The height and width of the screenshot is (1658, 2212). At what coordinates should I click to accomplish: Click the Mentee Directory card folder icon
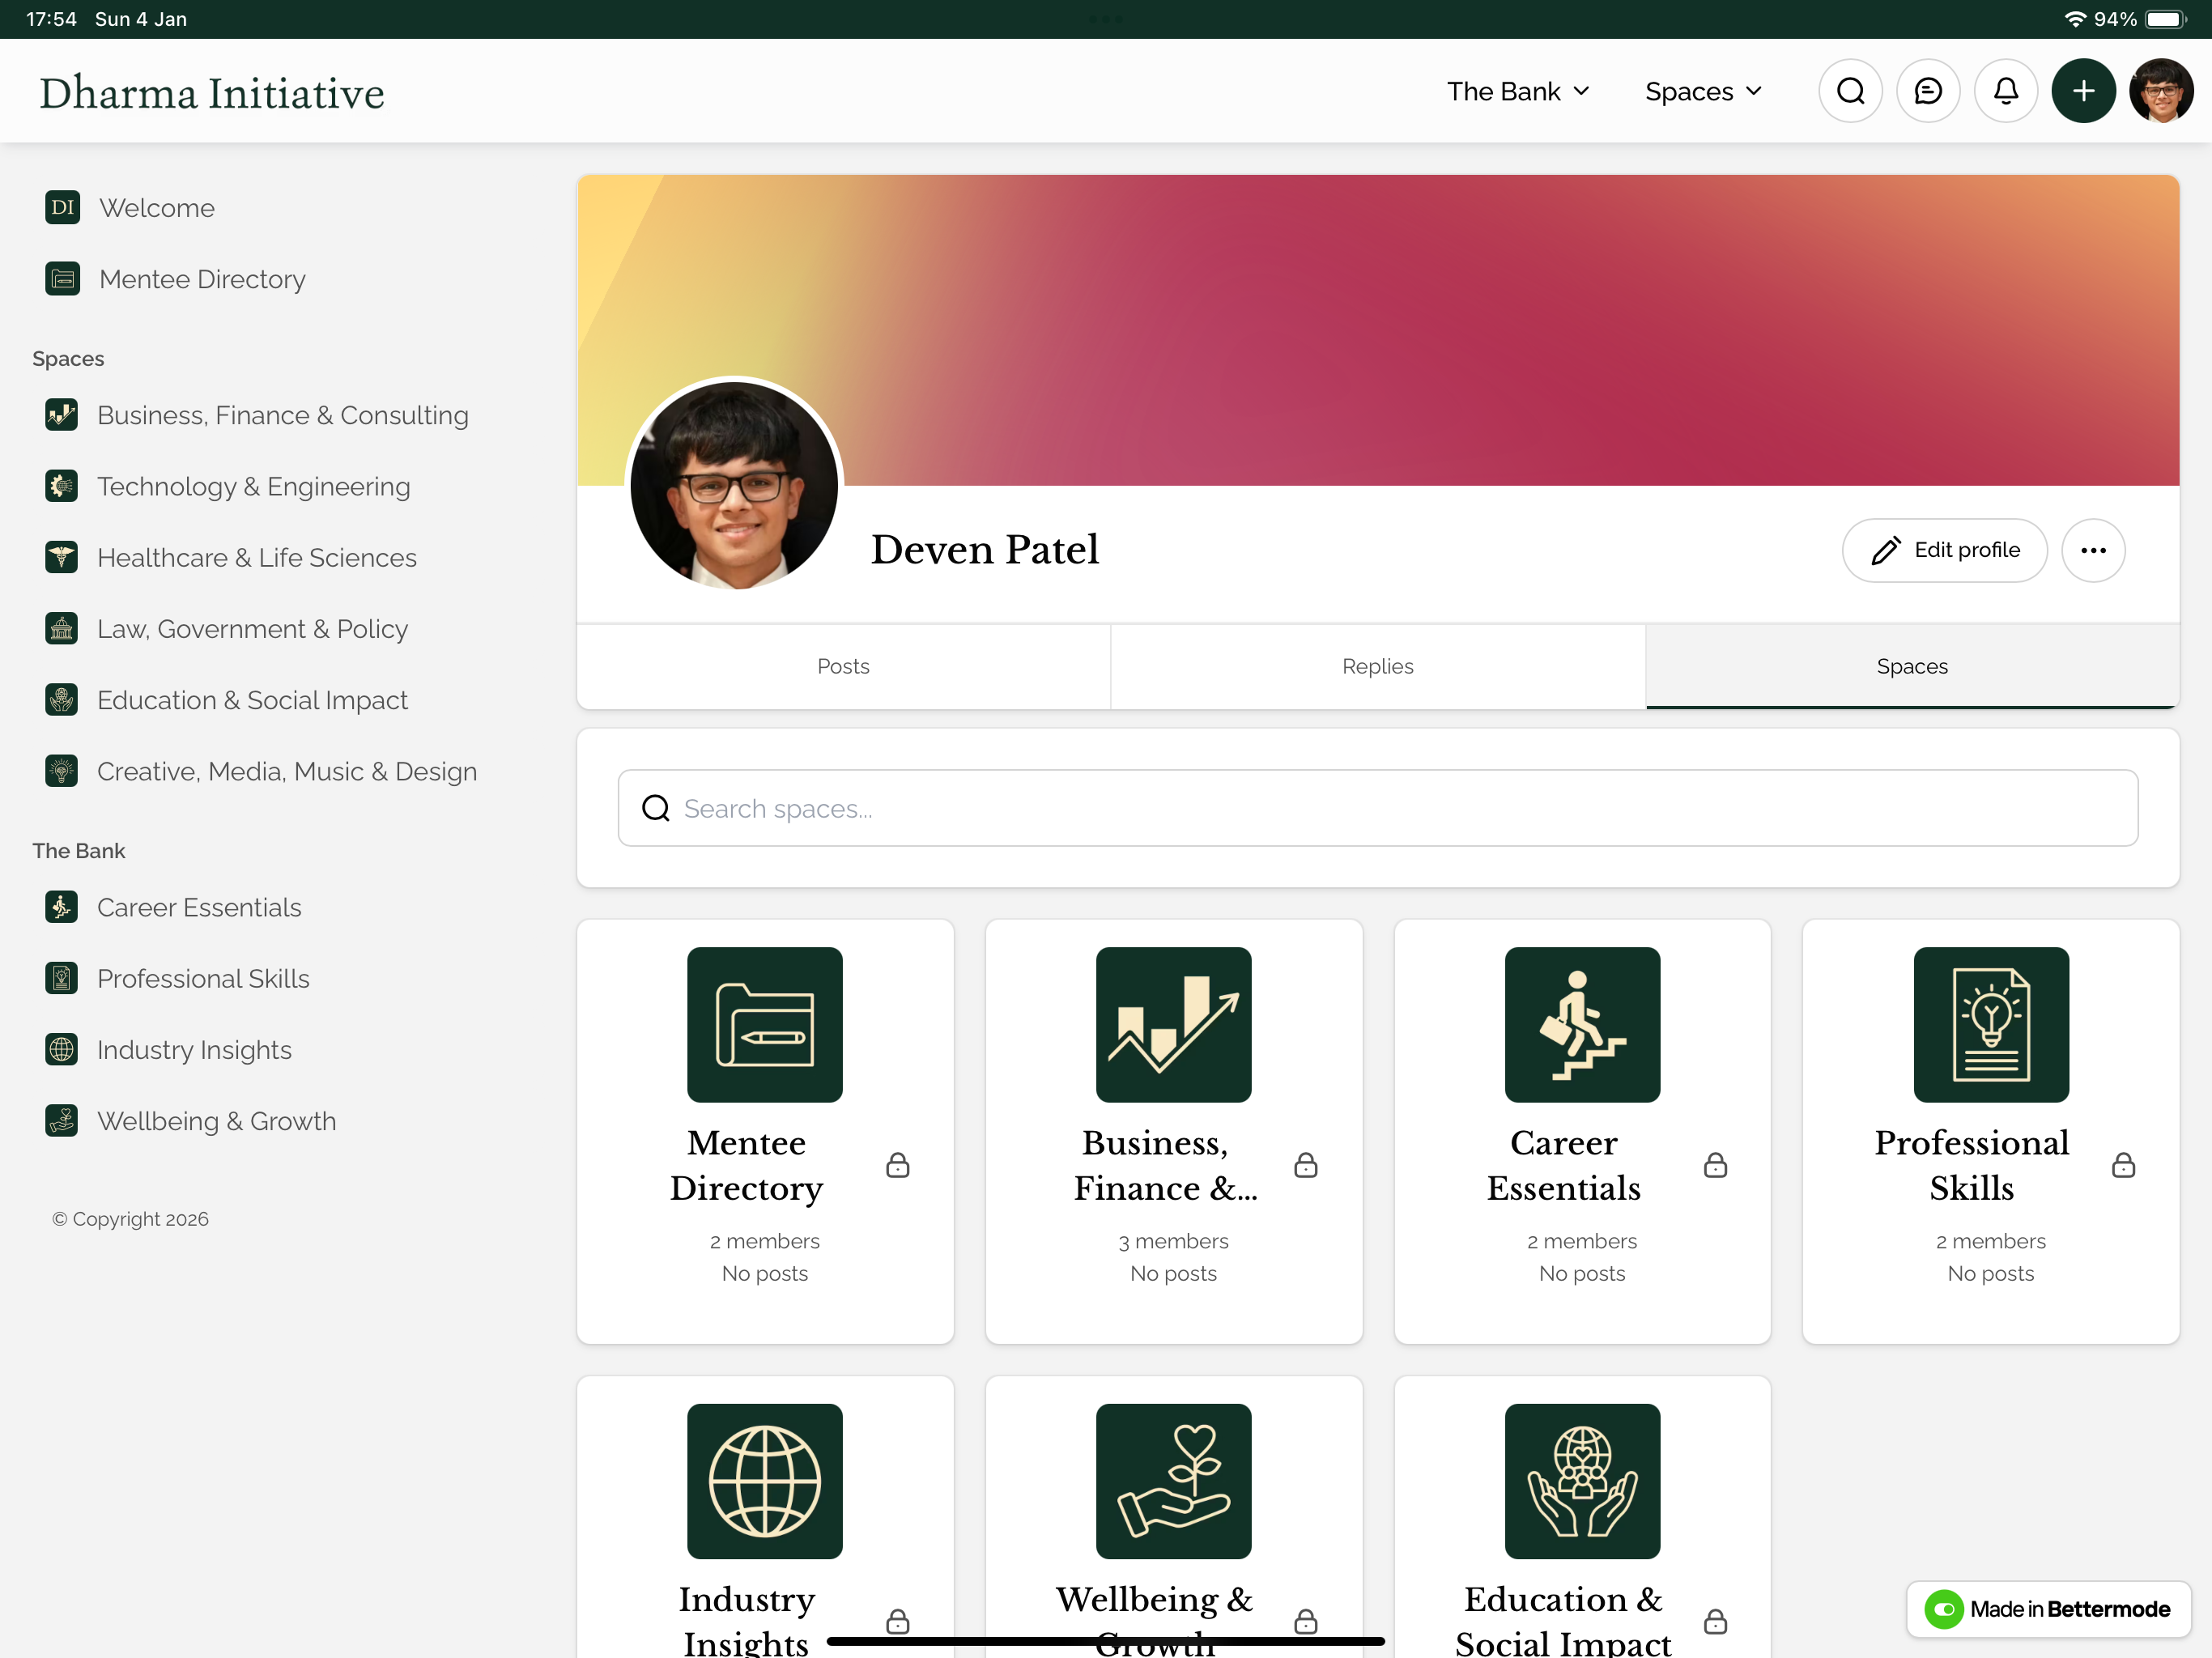click(x=764, y=1025)
